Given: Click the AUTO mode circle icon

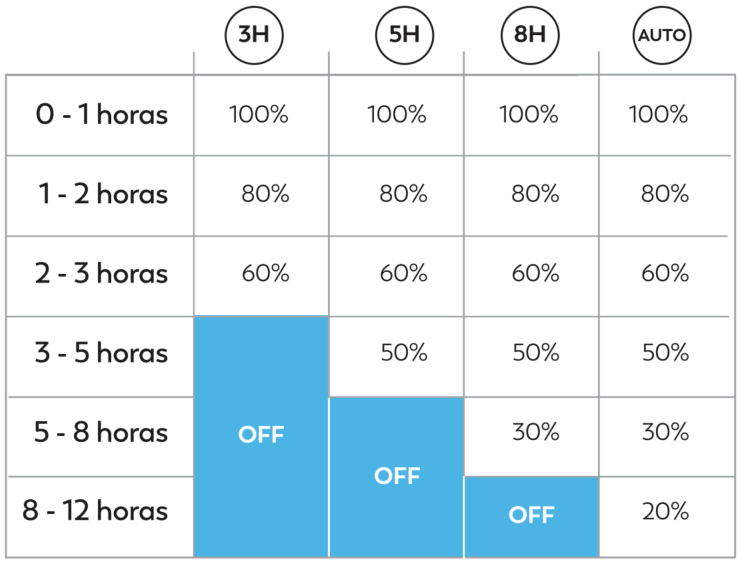Looking at the screenshot, I should tap(662, 35).
